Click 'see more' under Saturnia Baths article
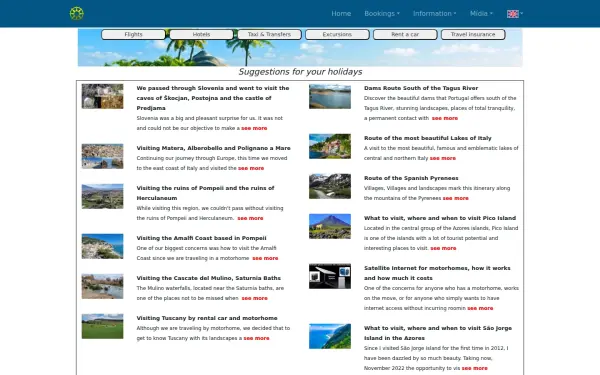Screen dimensions: 600x375 (x=254, y=298)
